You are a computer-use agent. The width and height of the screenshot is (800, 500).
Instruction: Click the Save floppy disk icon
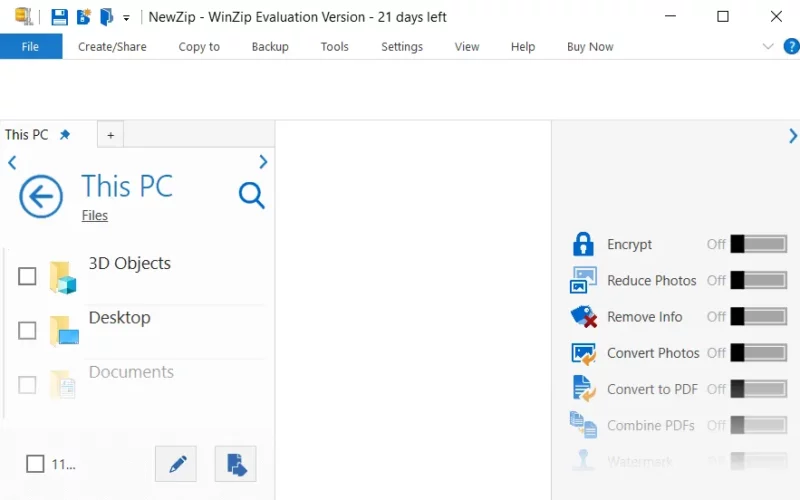tap(59, 17)
